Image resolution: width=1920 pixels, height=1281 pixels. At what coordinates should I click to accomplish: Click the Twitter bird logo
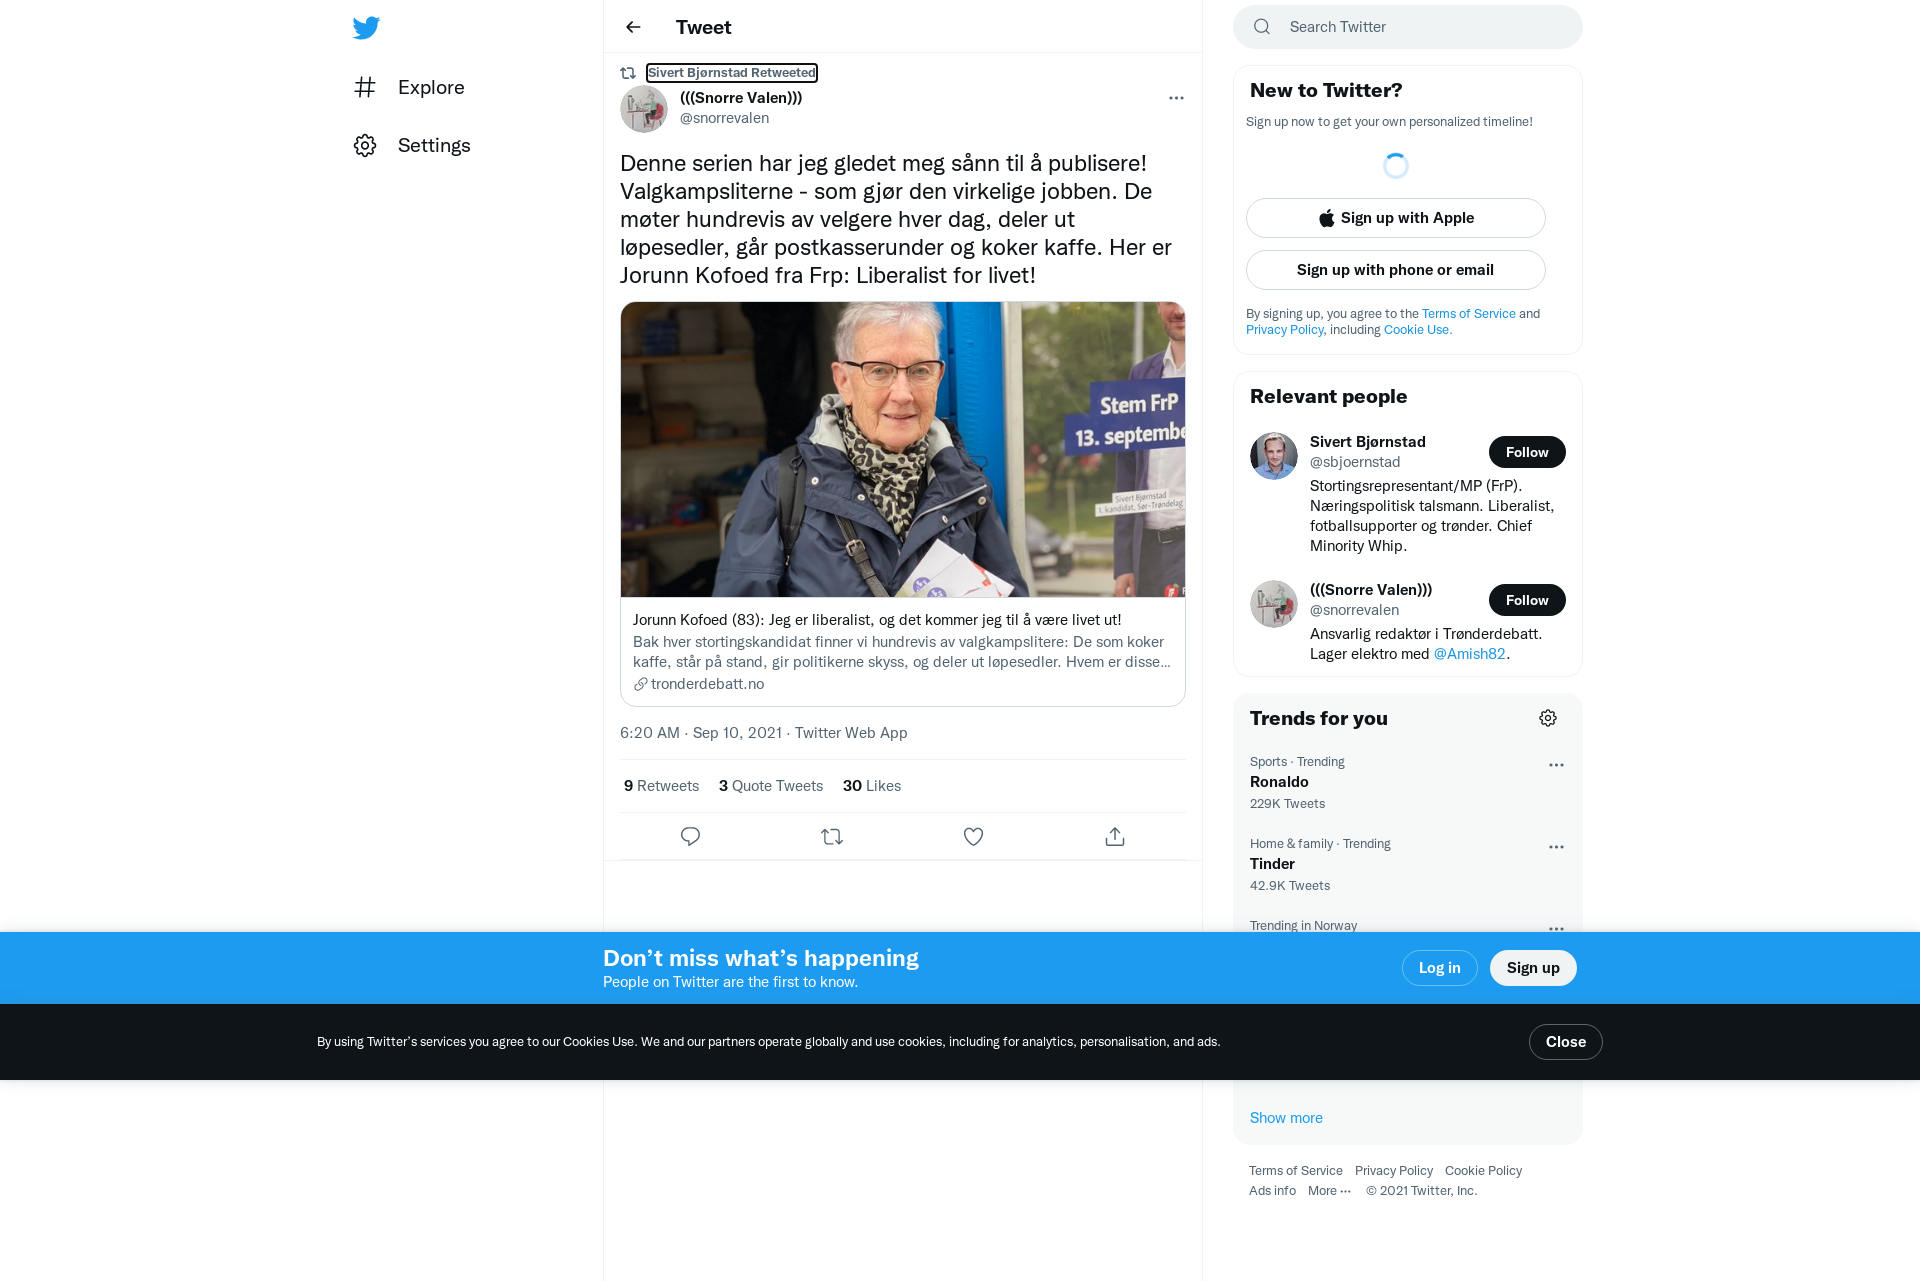pyautogui.click(x=366, y=27)
